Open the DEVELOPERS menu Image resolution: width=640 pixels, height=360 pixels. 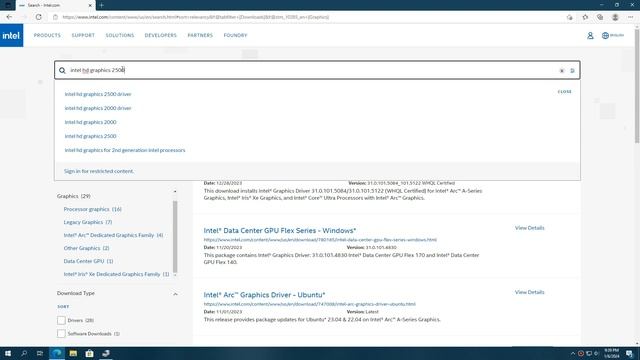click(160, 36)
